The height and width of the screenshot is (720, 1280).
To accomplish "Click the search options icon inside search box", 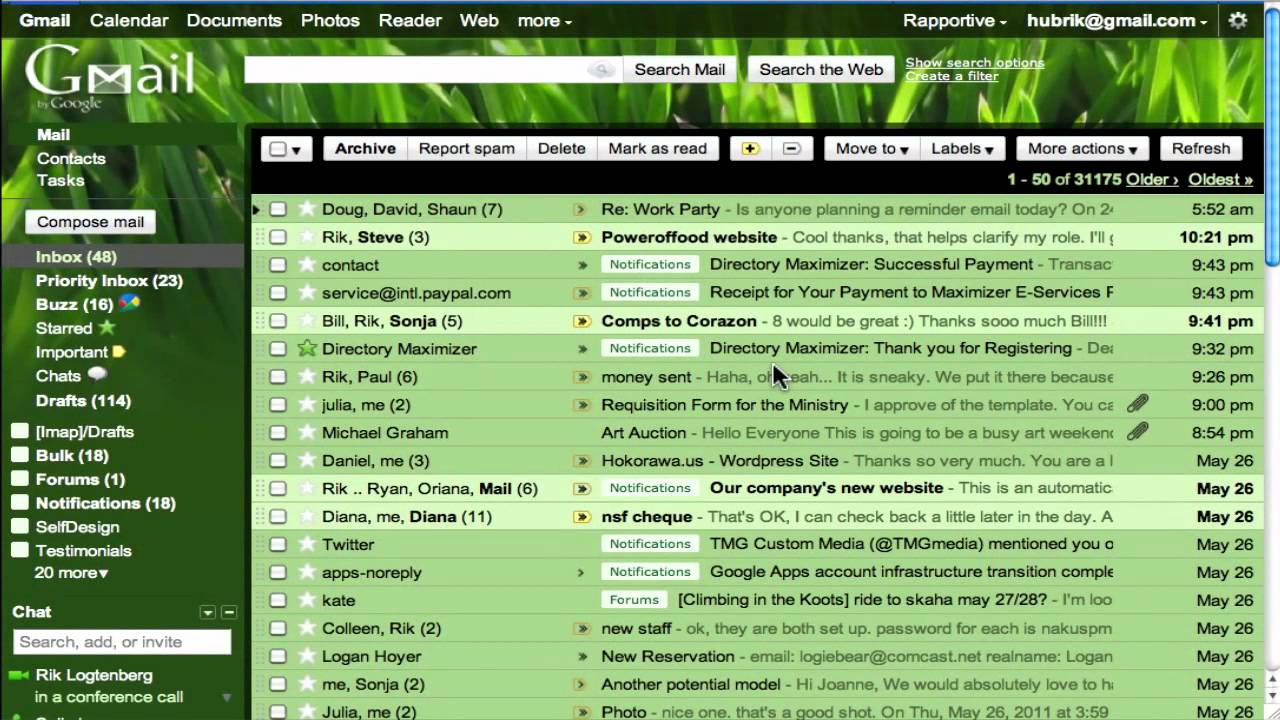I will click(x=602, y=69).
